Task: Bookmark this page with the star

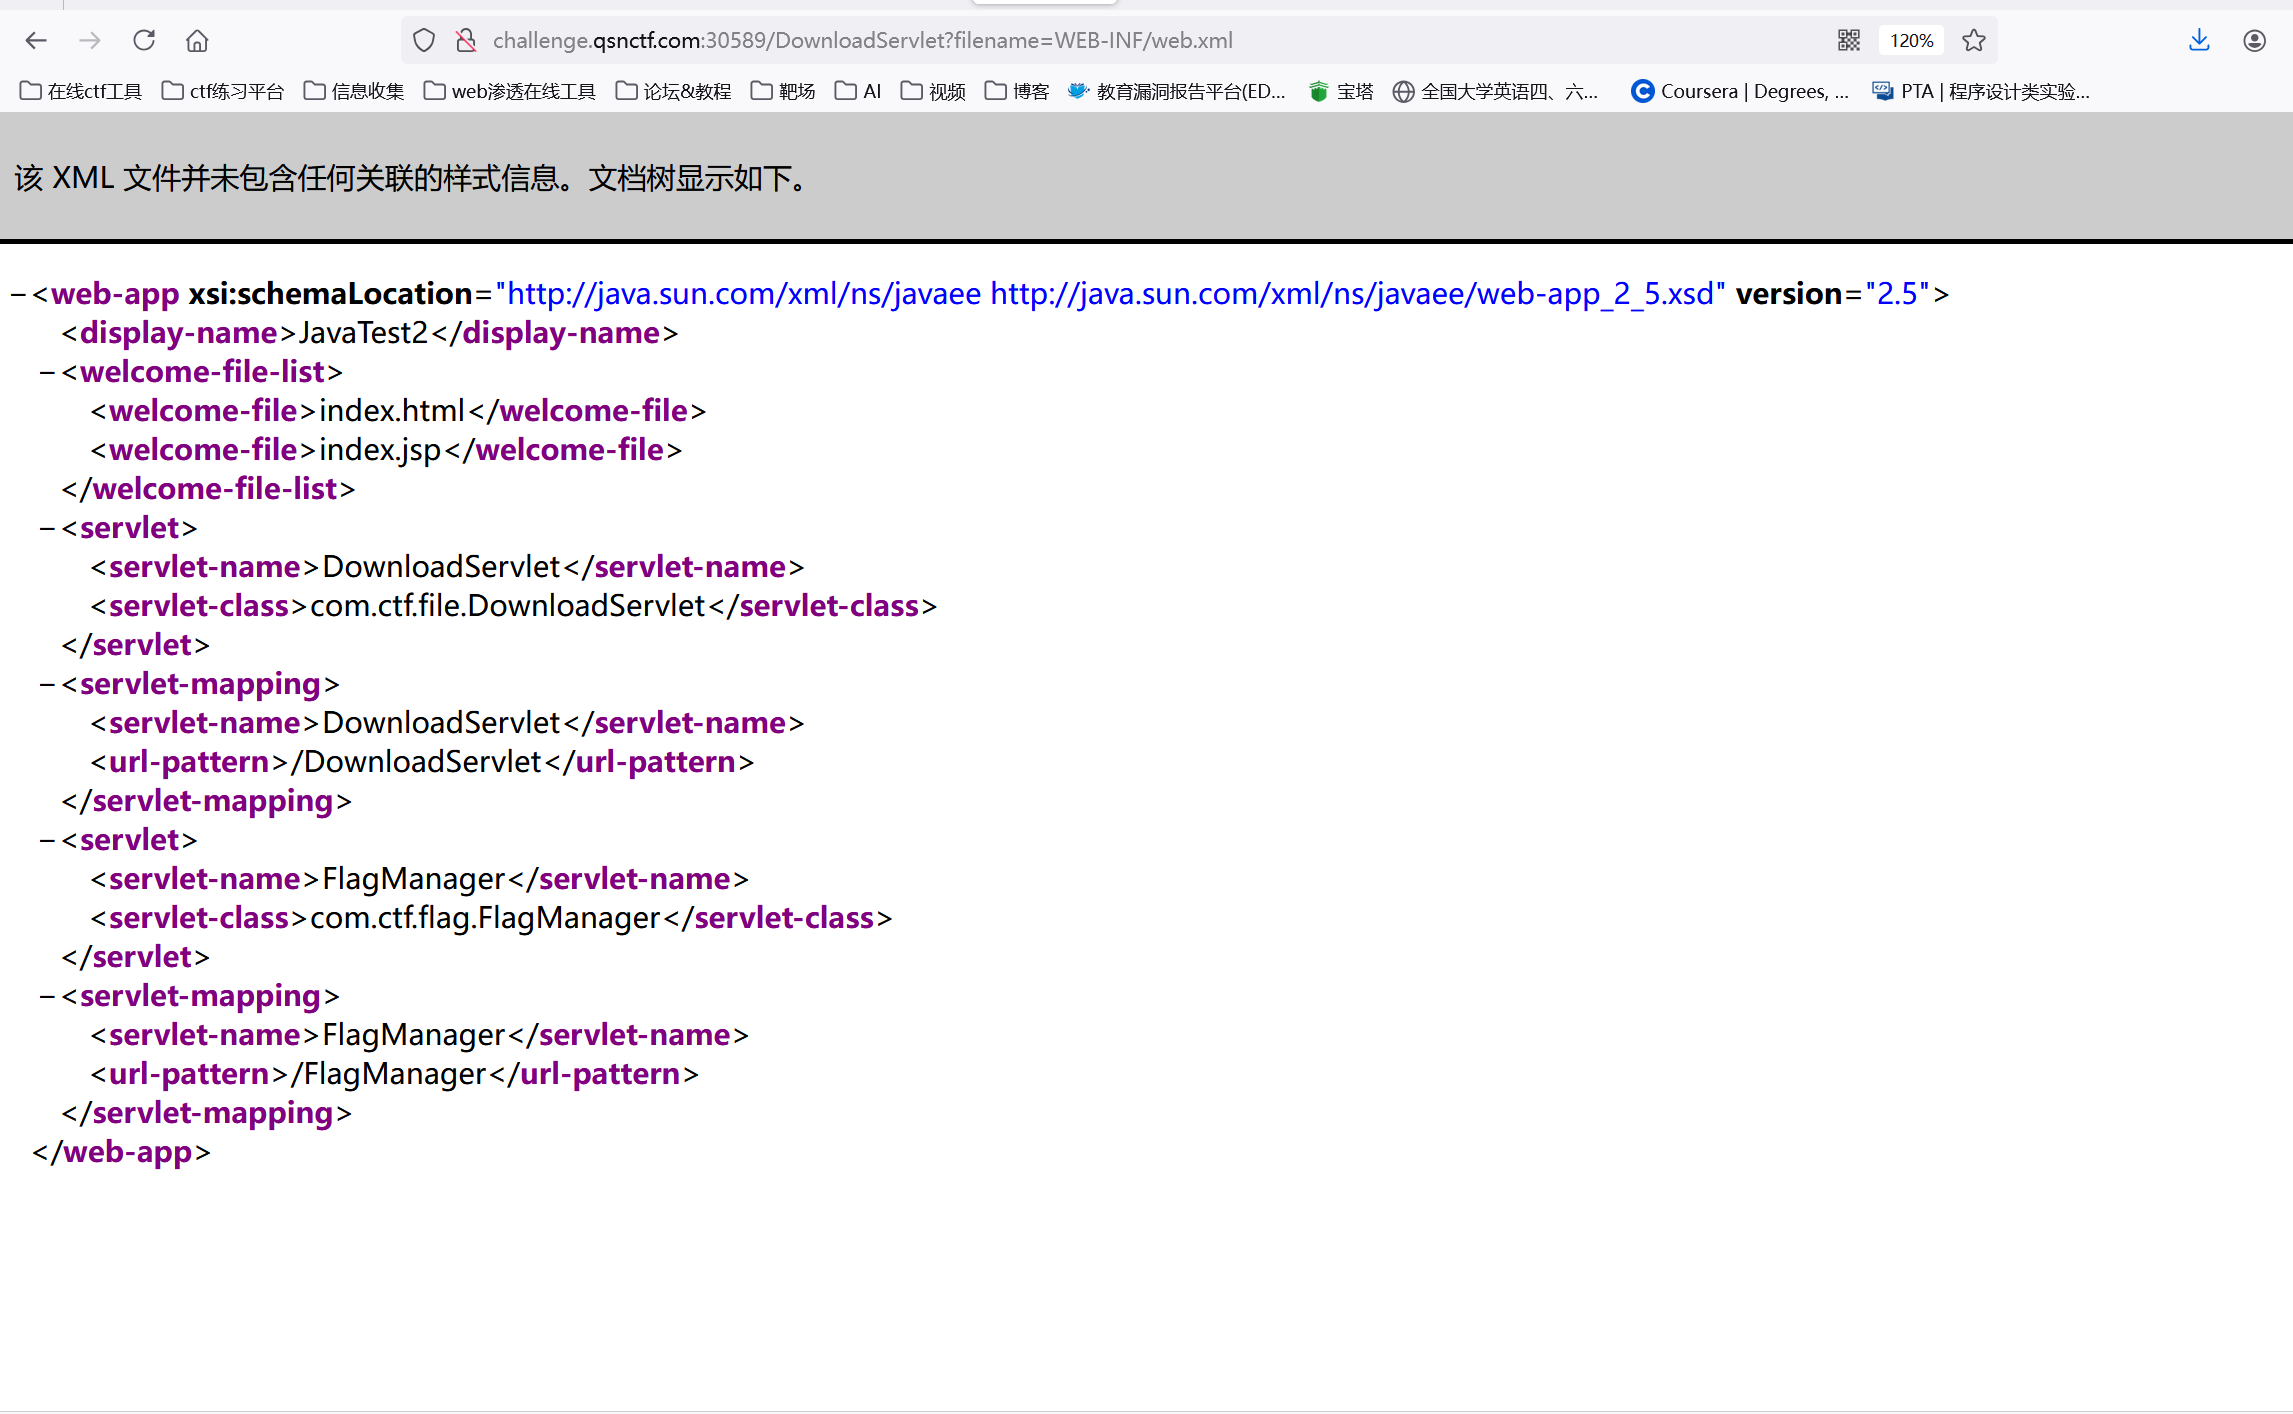Action: coord(1973,40)
